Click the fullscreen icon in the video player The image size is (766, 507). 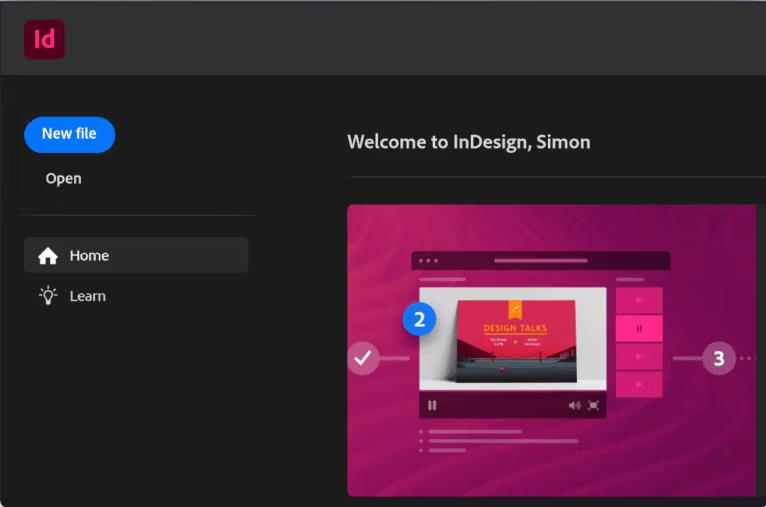594,405
